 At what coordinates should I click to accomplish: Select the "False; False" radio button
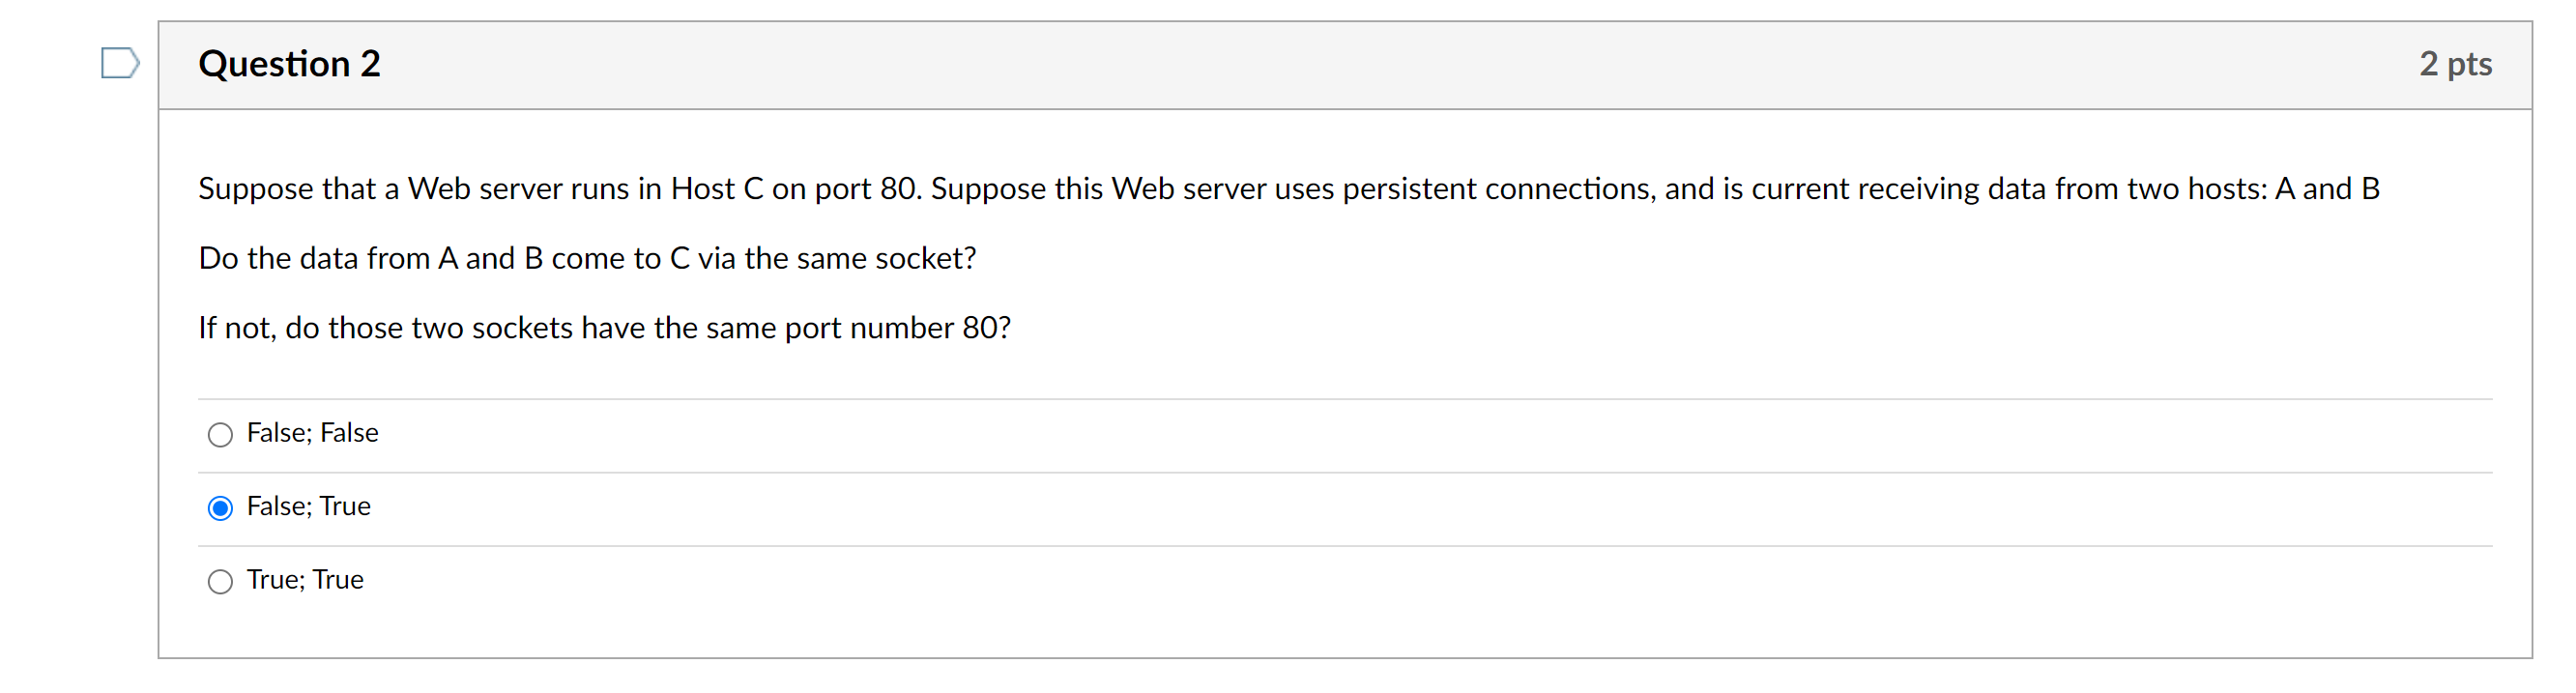(x=220, y=434)
